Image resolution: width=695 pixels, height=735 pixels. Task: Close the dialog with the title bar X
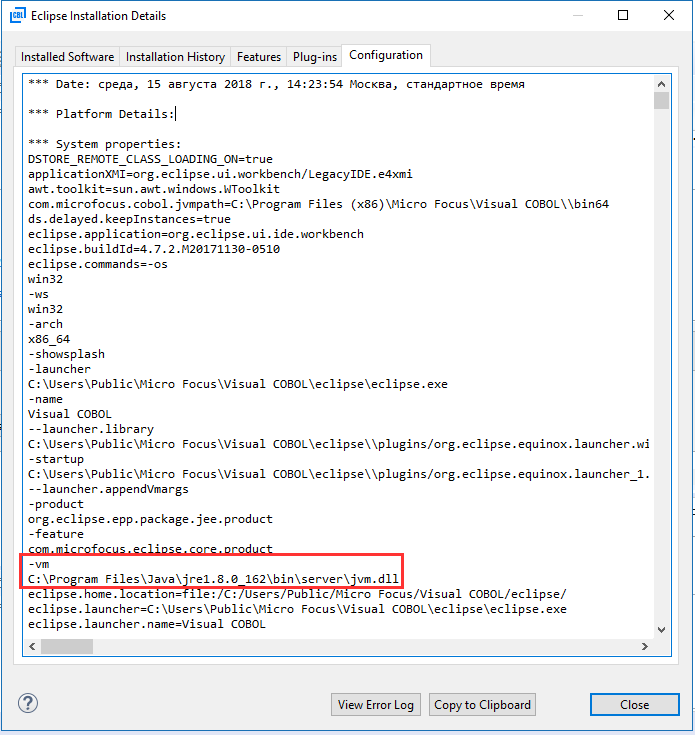[x=669, y=15]
